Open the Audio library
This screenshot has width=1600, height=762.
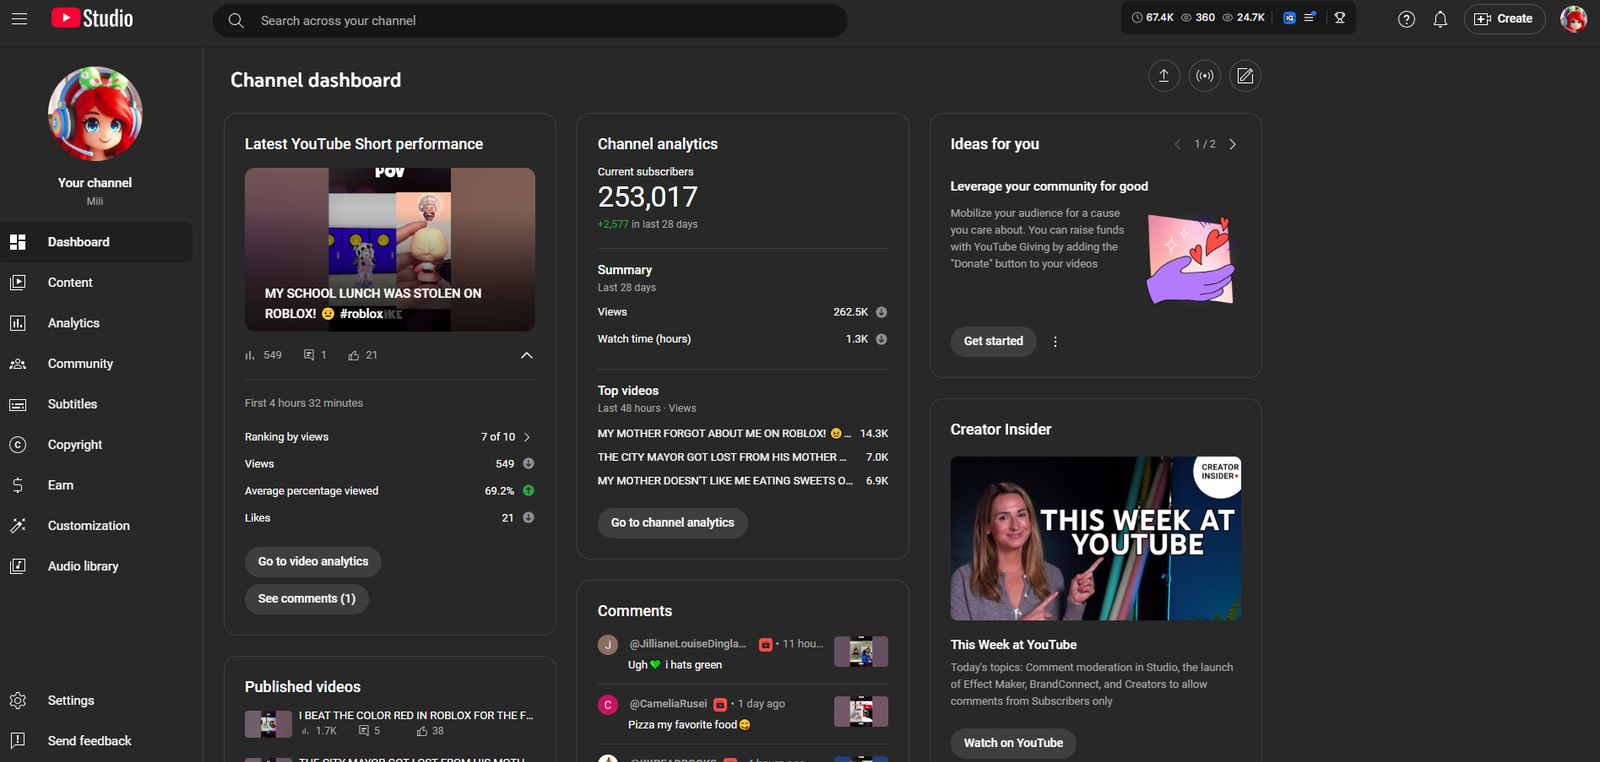pyautogui.click(x=96, y=566)
